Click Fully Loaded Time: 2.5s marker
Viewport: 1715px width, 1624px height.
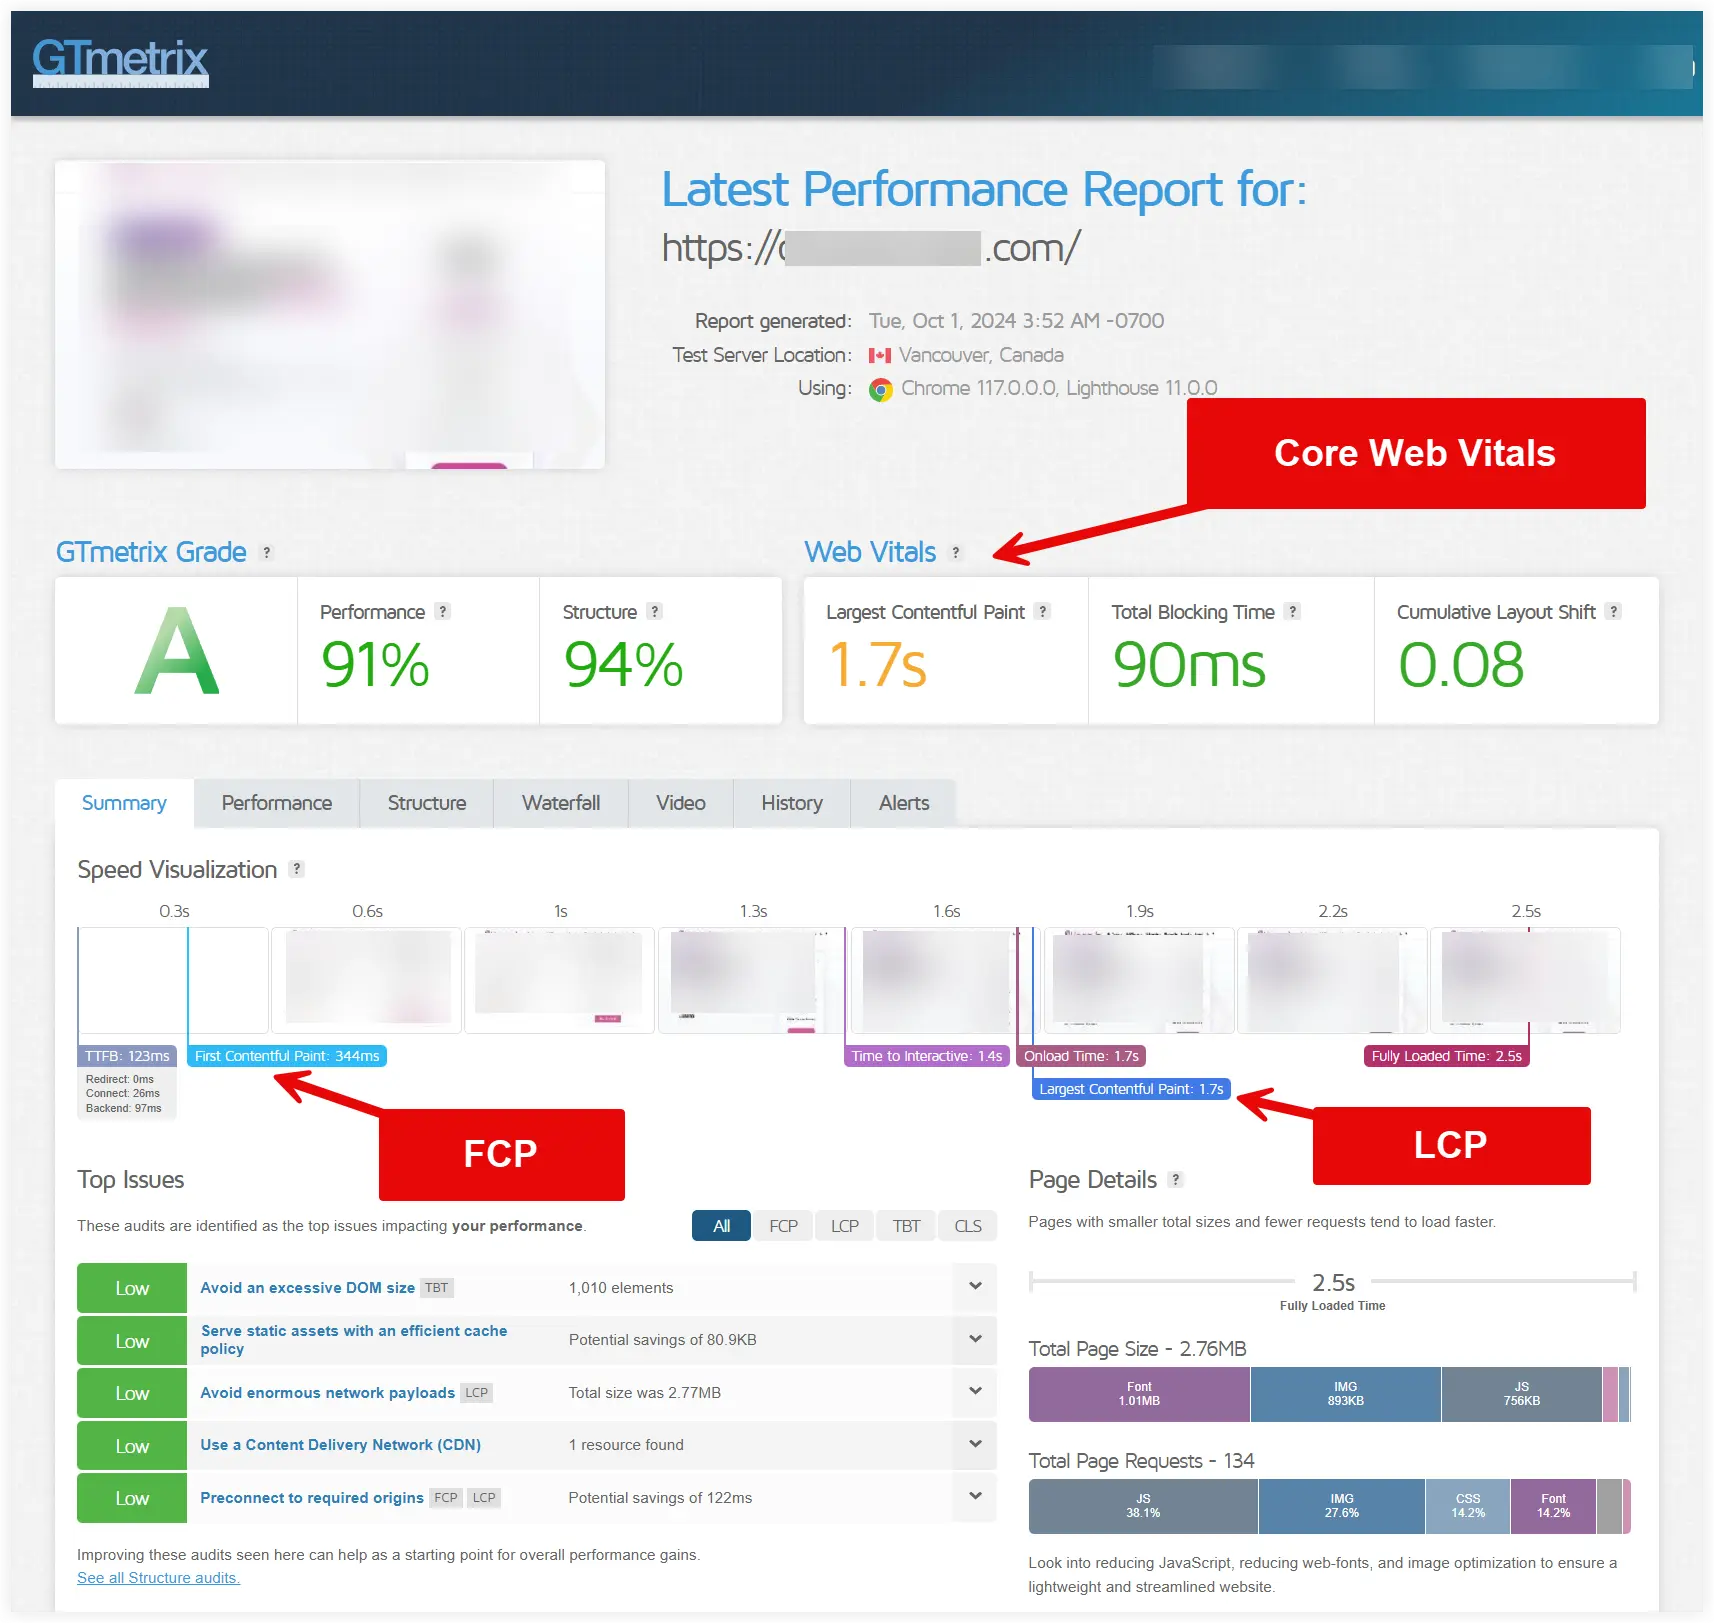[1447, 1056]
